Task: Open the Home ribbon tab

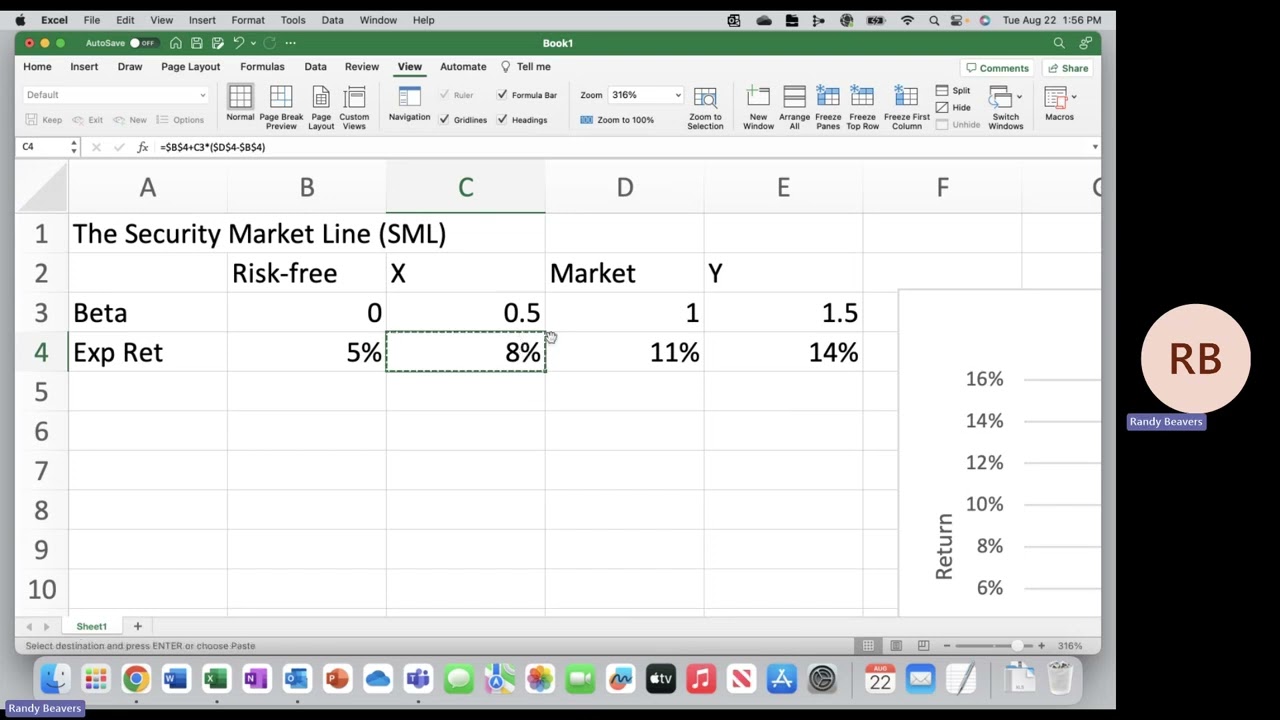Action: (x=37, y=67)
